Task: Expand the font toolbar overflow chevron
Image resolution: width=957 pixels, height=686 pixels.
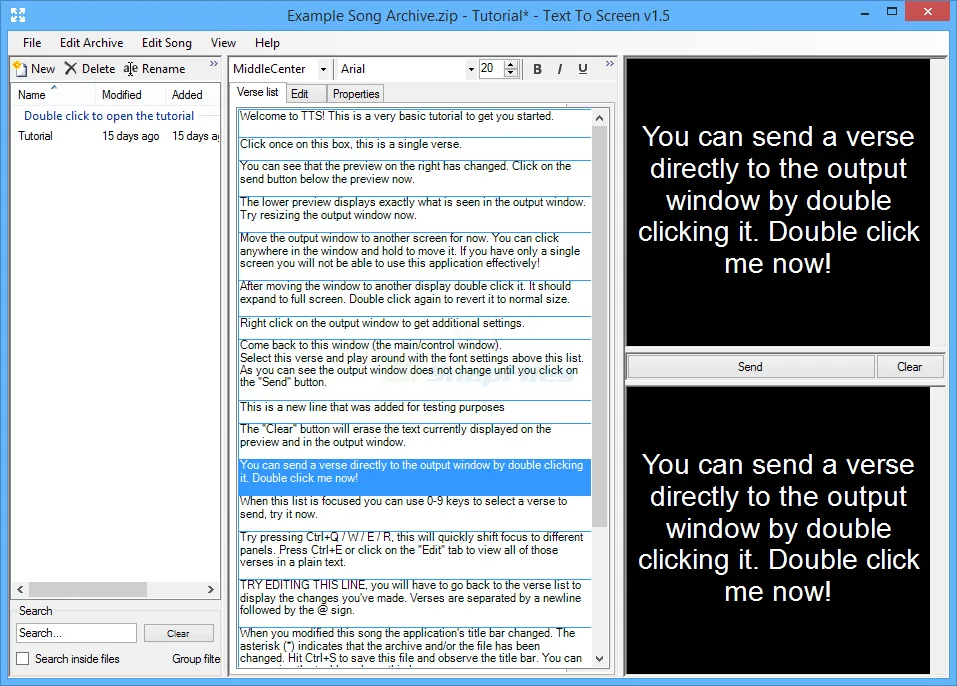Action: 609,63
